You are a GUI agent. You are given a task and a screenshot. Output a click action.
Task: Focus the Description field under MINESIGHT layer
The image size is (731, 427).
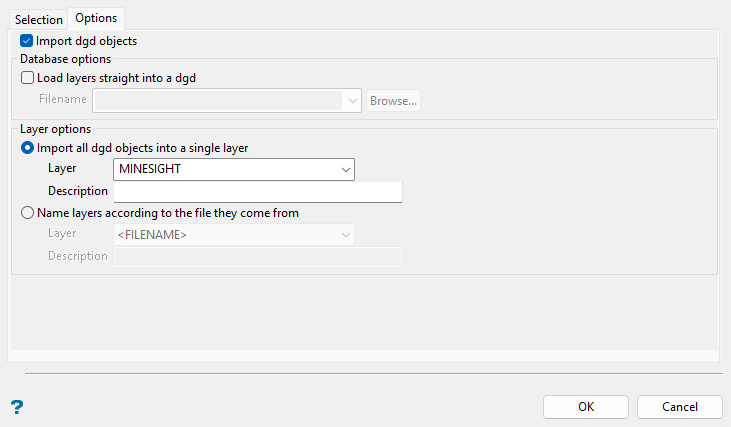[258, 191]
